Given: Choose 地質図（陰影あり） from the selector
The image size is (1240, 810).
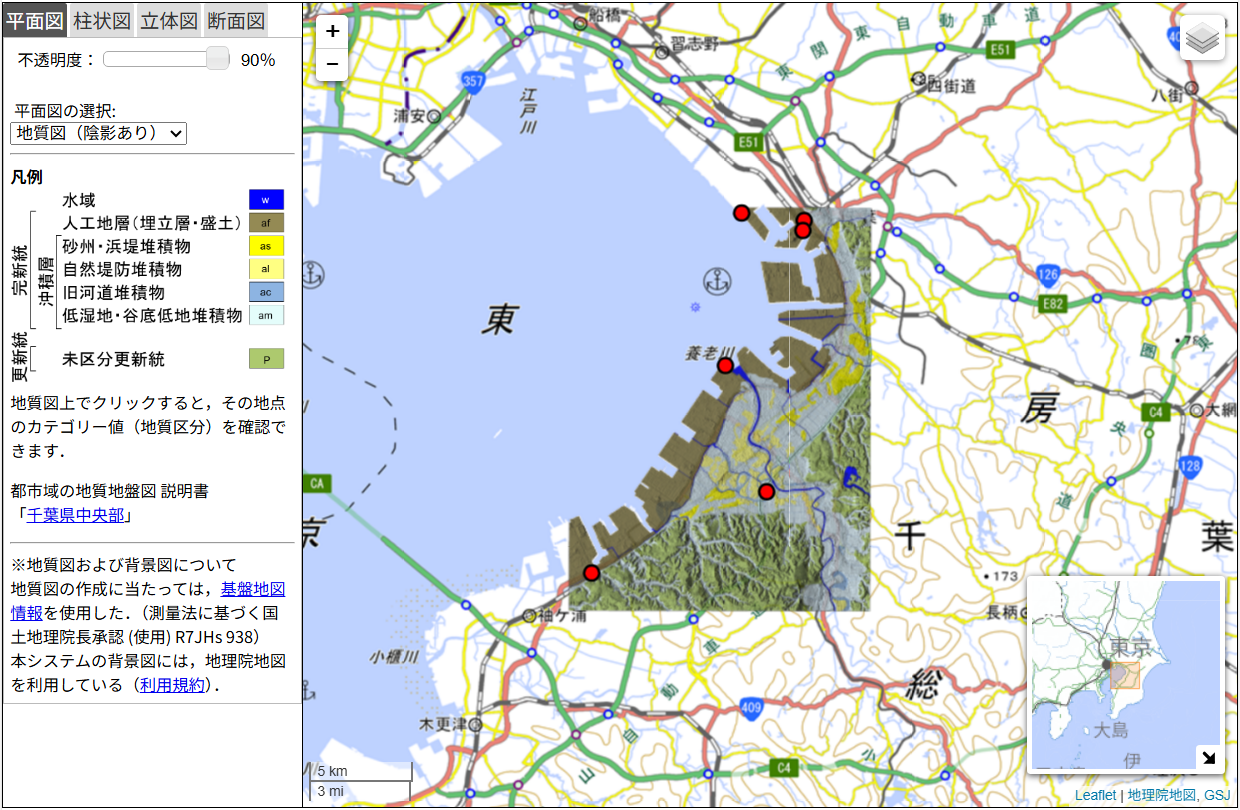Looking at the screenshot, I should click(98, 133).
